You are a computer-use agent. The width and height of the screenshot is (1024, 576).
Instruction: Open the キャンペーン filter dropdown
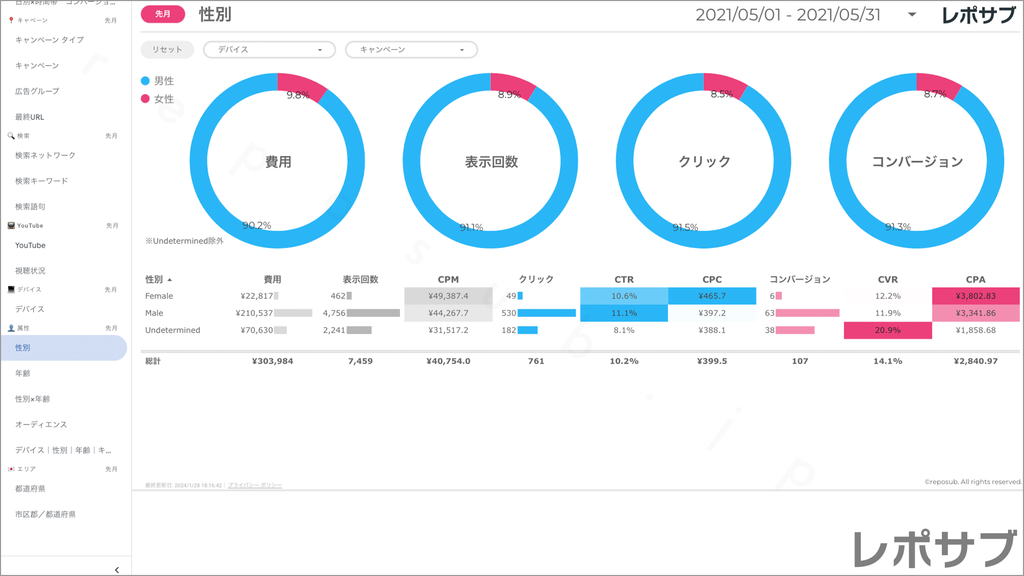[411, 49]
